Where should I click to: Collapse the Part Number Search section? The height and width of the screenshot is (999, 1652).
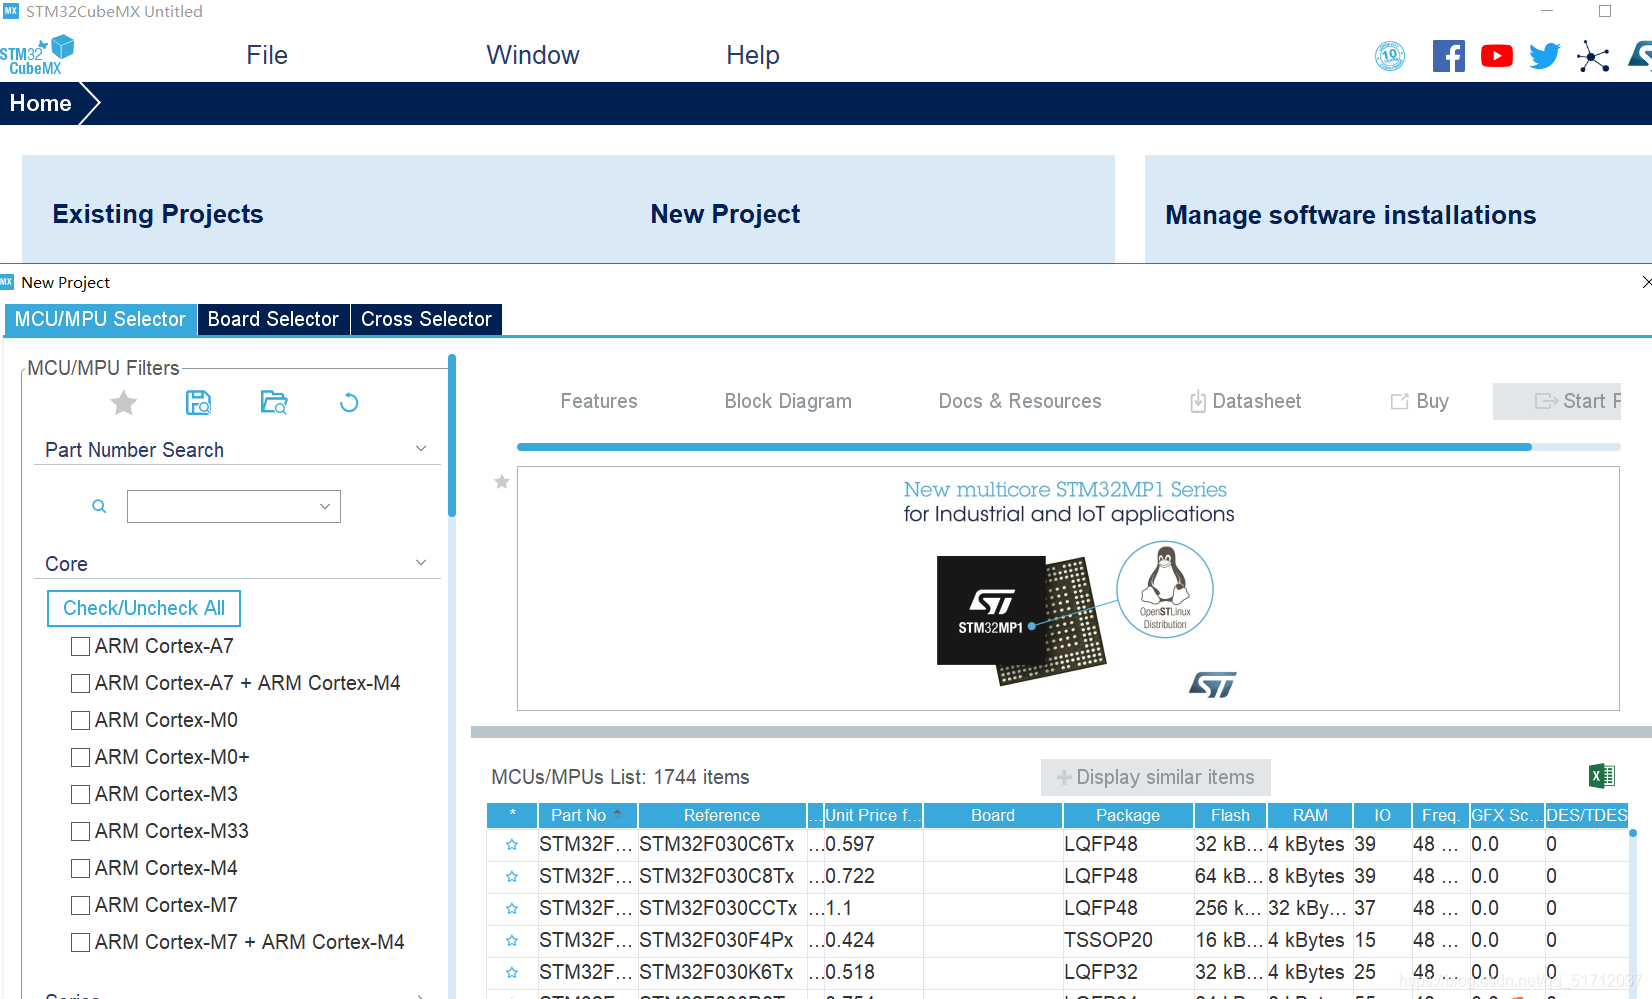pyautogui.click(x=421, y=449)
